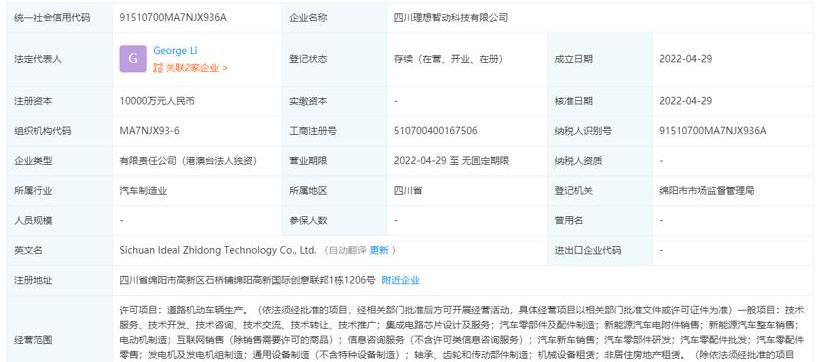
Task: Click the 自动翻译 note text
Action: point(347,250)
